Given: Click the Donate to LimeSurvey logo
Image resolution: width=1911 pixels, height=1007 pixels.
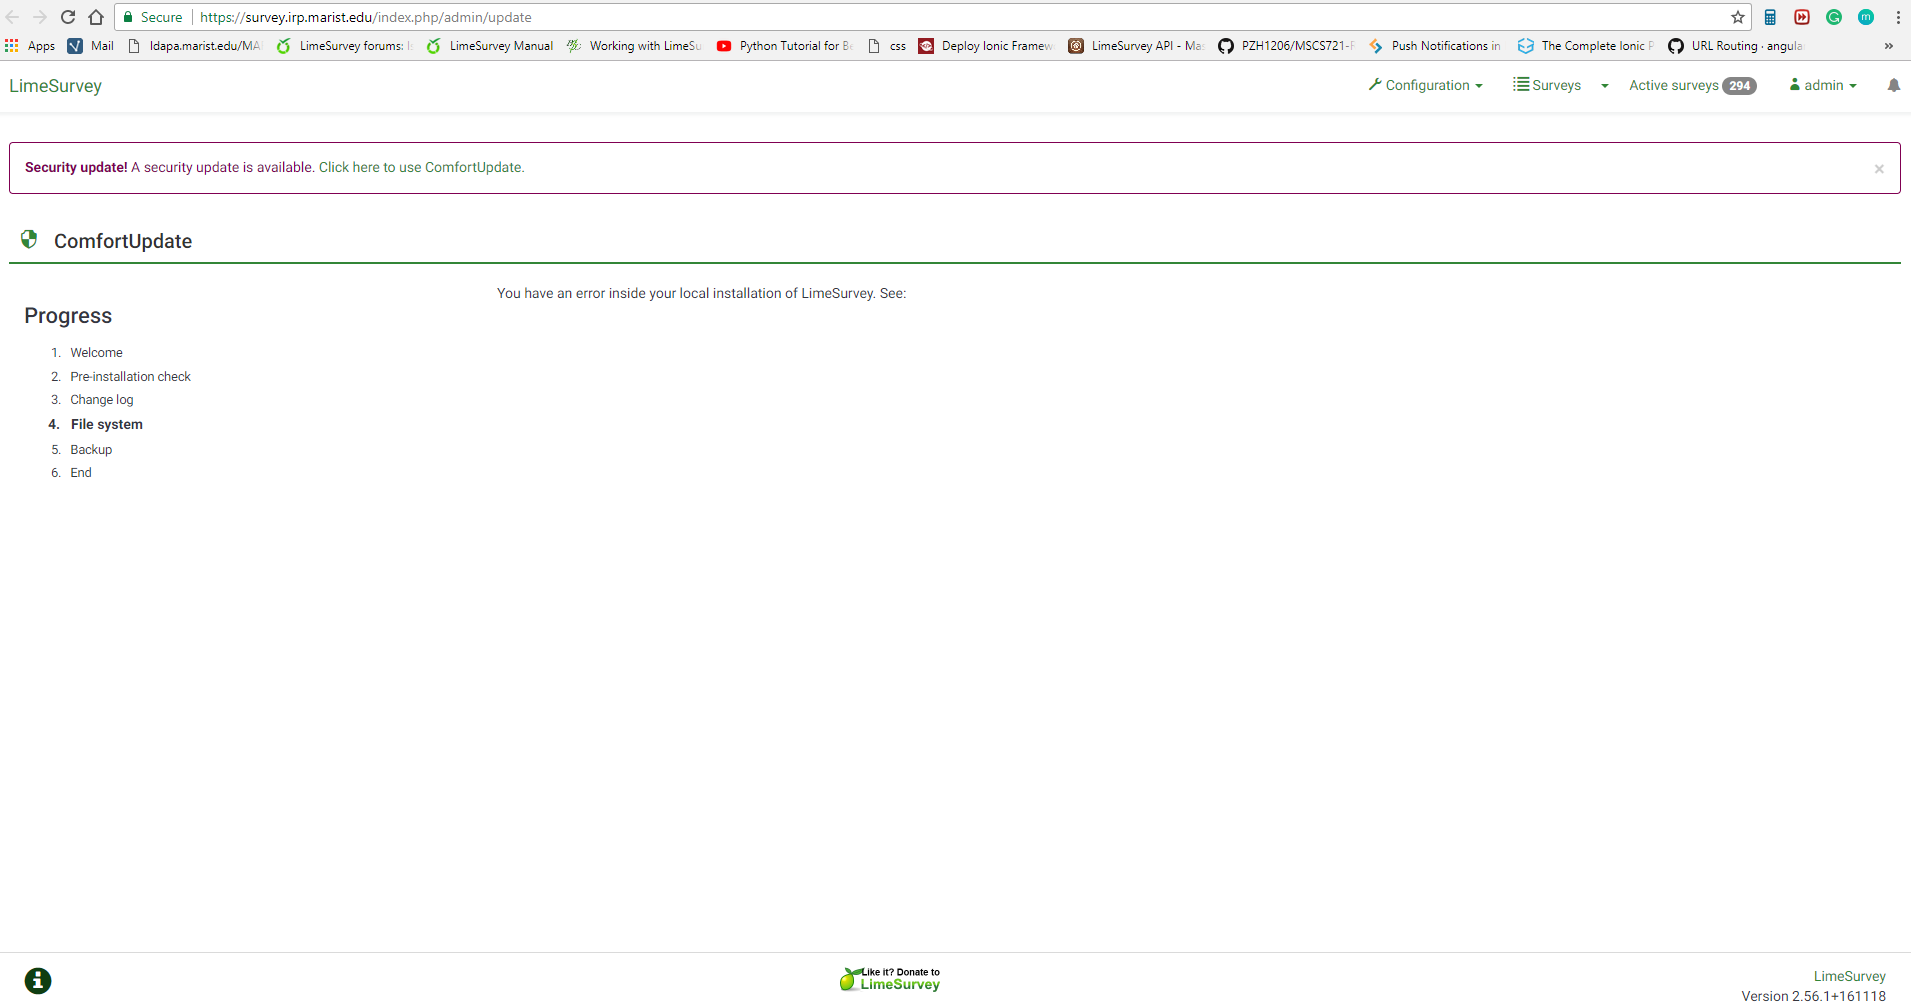Looking at the screenshot, I should (x=890, y=979).
